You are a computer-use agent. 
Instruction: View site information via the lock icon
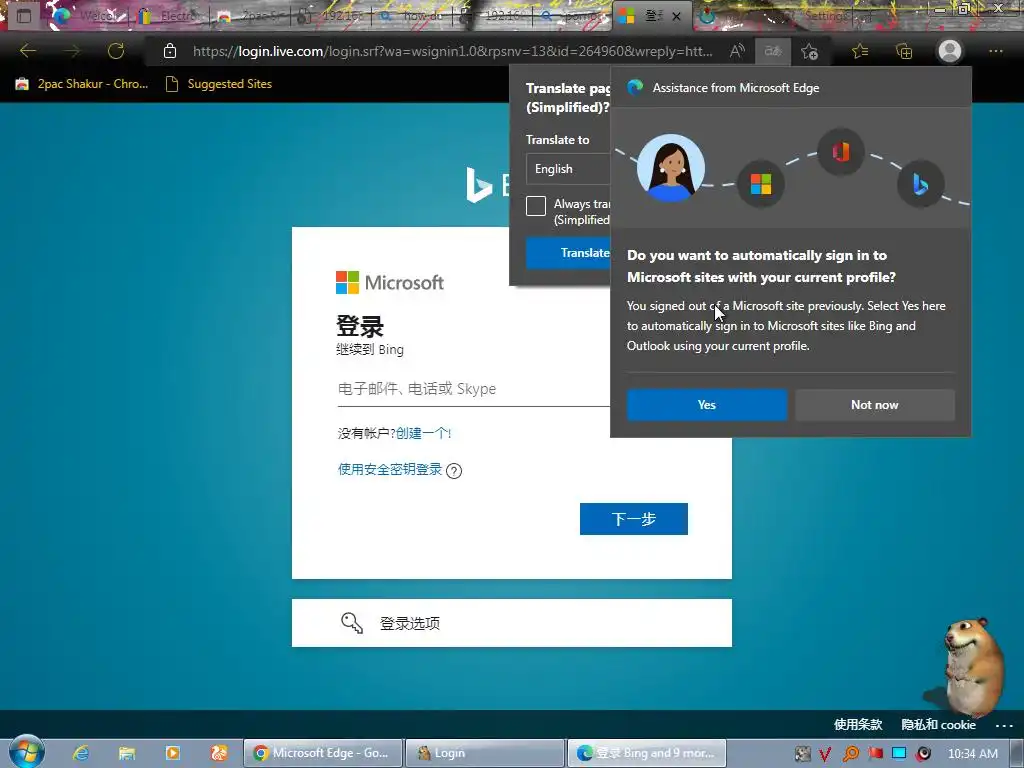(x=170, y=51)
